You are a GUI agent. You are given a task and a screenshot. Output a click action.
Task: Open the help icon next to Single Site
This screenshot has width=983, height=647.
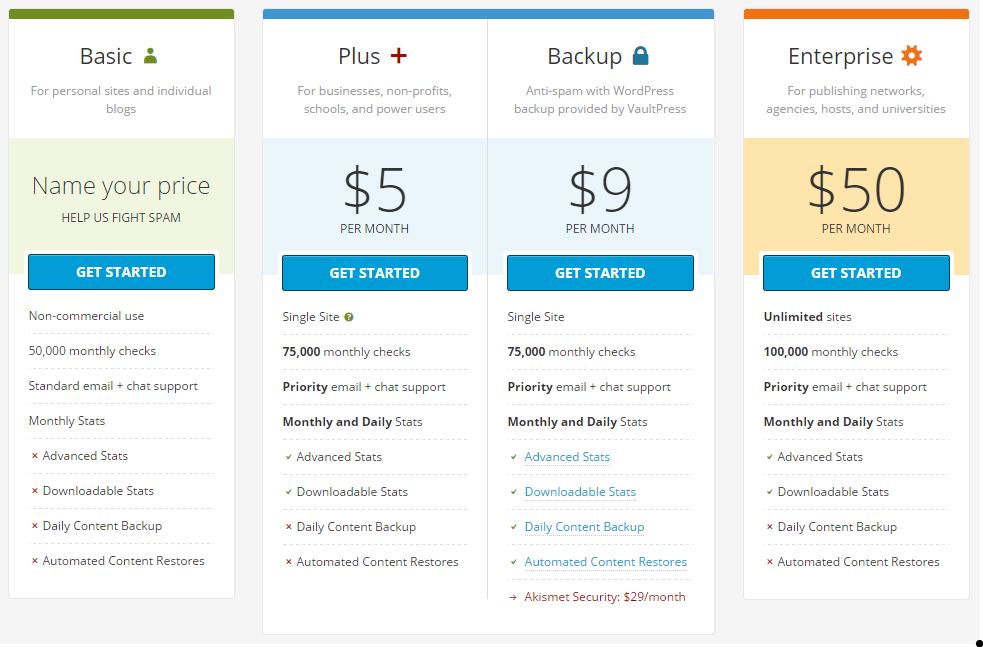[x=349, y=317]
